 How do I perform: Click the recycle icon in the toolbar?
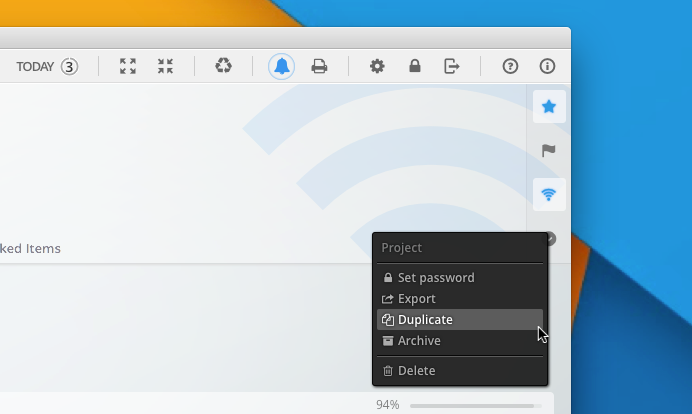(x=224, y=67)
